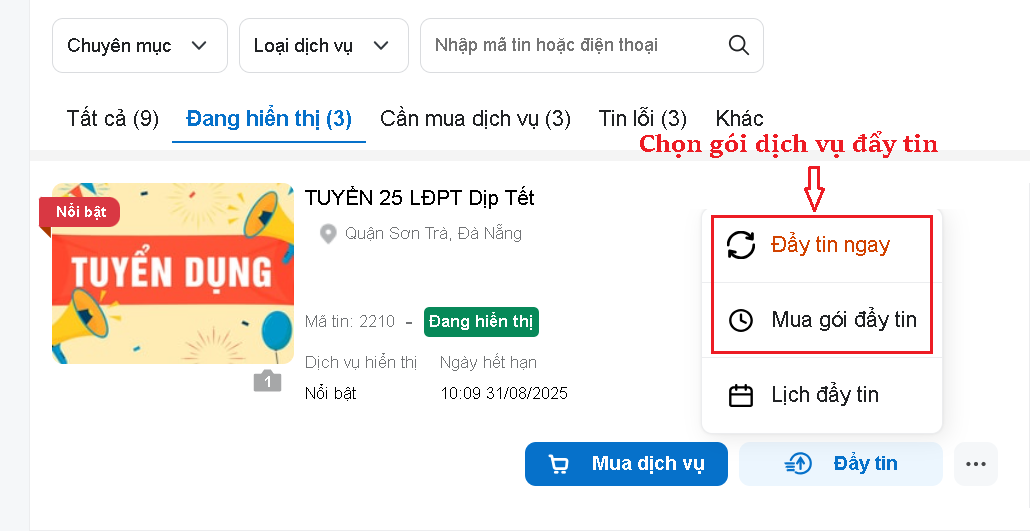Focus the Nhập mã tin search field
The height and width of the screenshot is (531, 1030).
[x=575, y=45]
